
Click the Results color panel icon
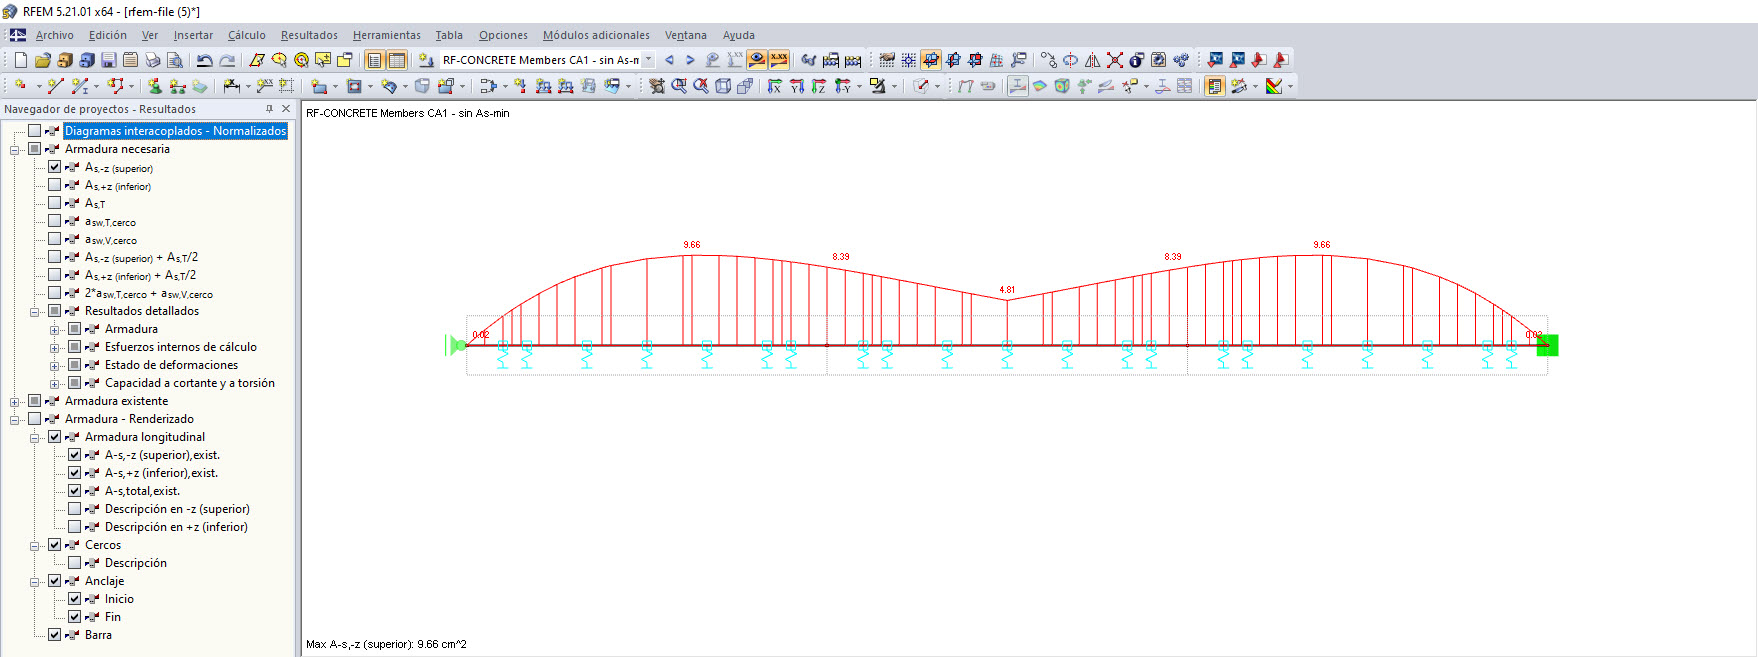pos(1215,86)
